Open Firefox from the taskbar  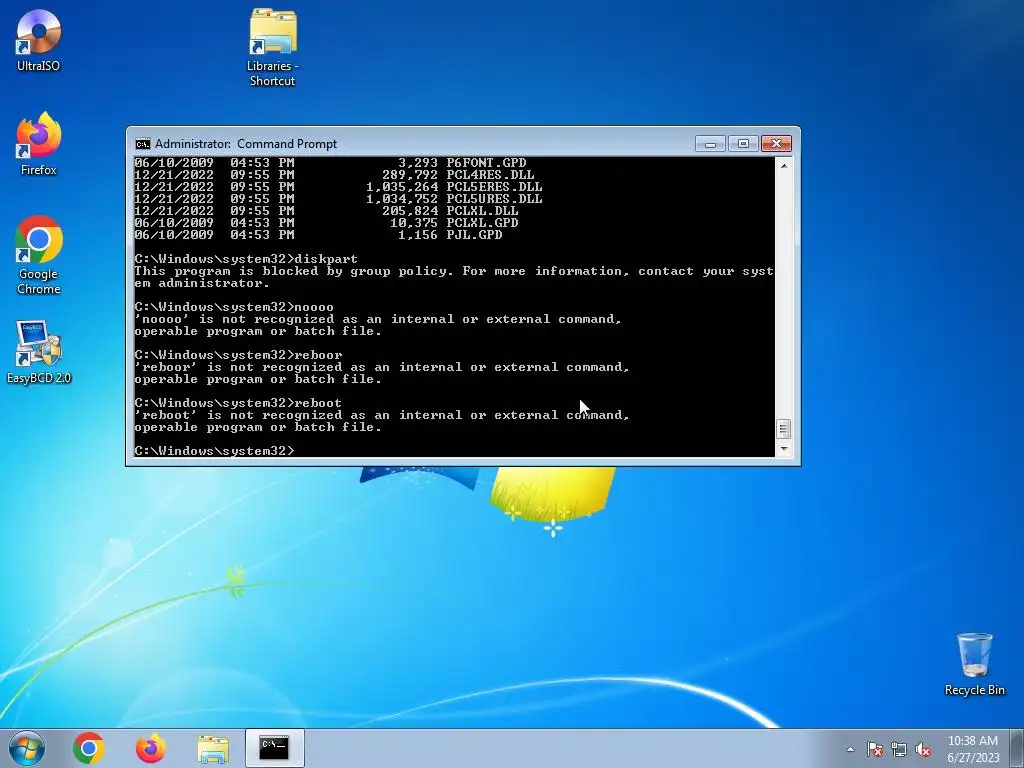click(151, 748)
